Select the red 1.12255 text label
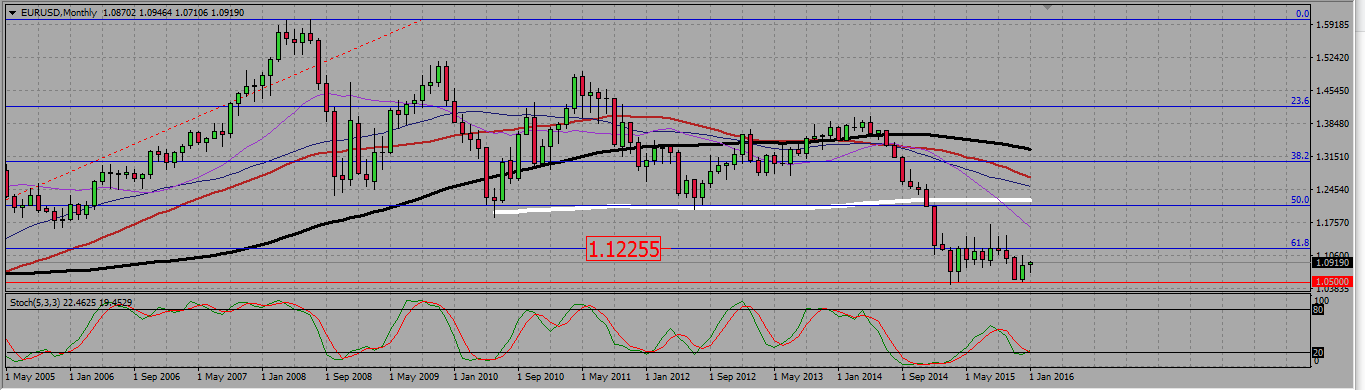1365x390 pixels. 623,250
